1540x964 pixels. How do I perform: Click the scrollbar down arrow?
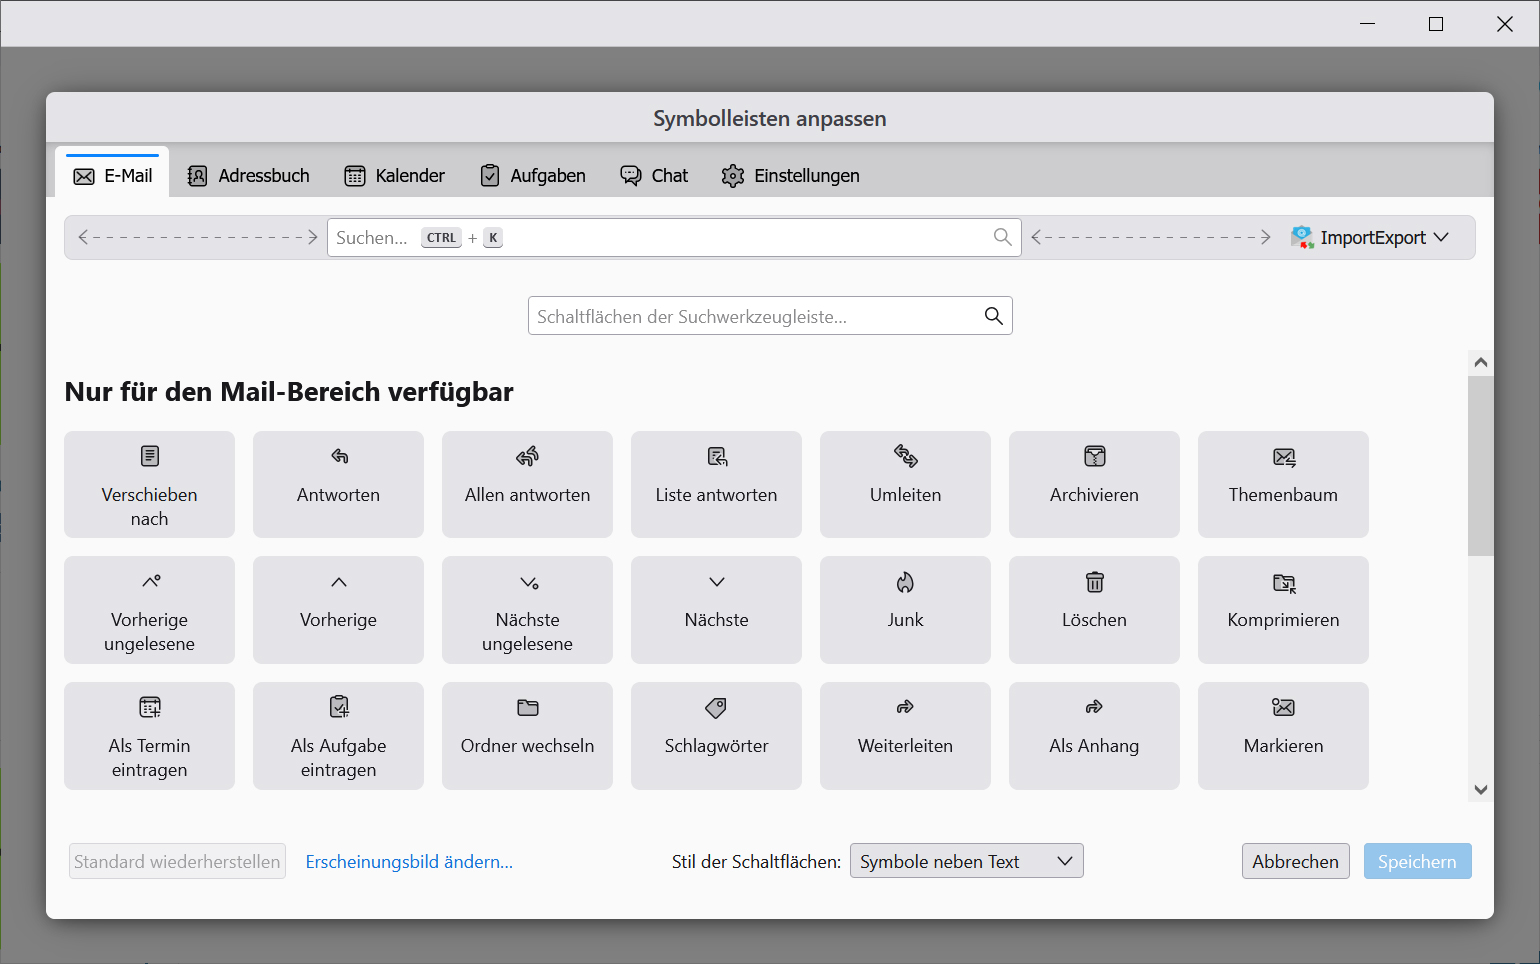click(x=1481, y=790)
